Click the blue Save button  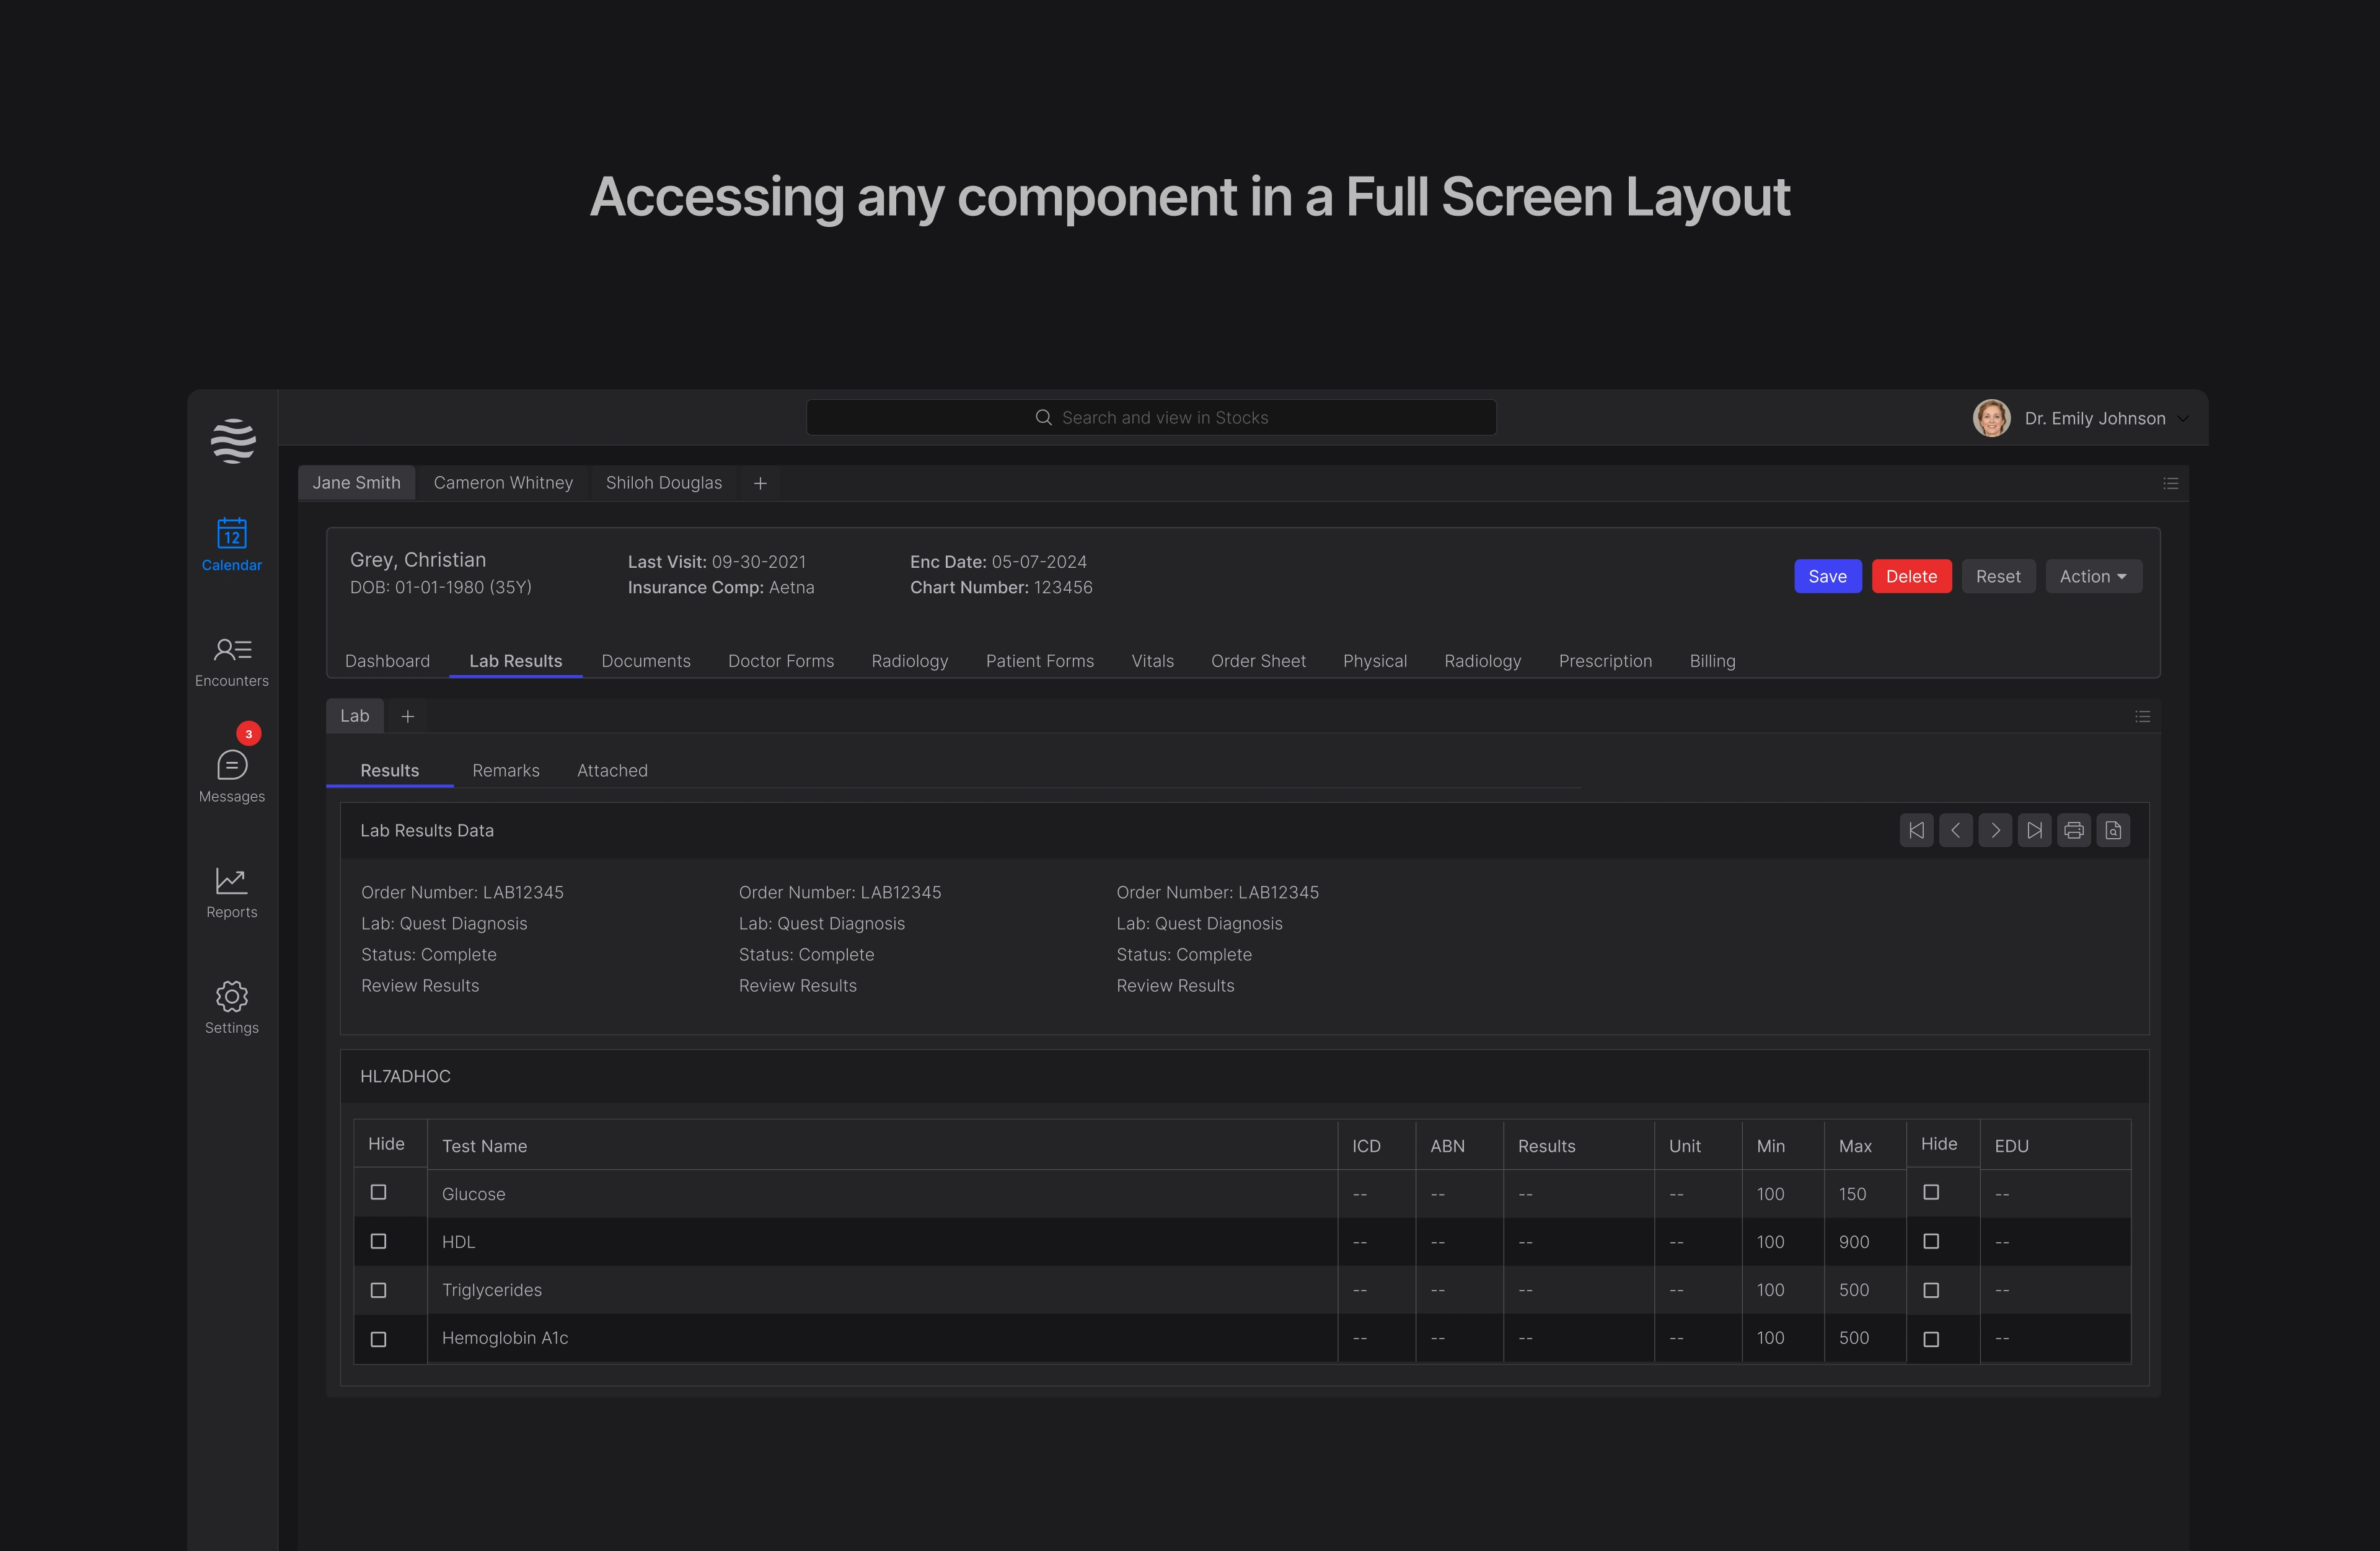pos(1827,576)
